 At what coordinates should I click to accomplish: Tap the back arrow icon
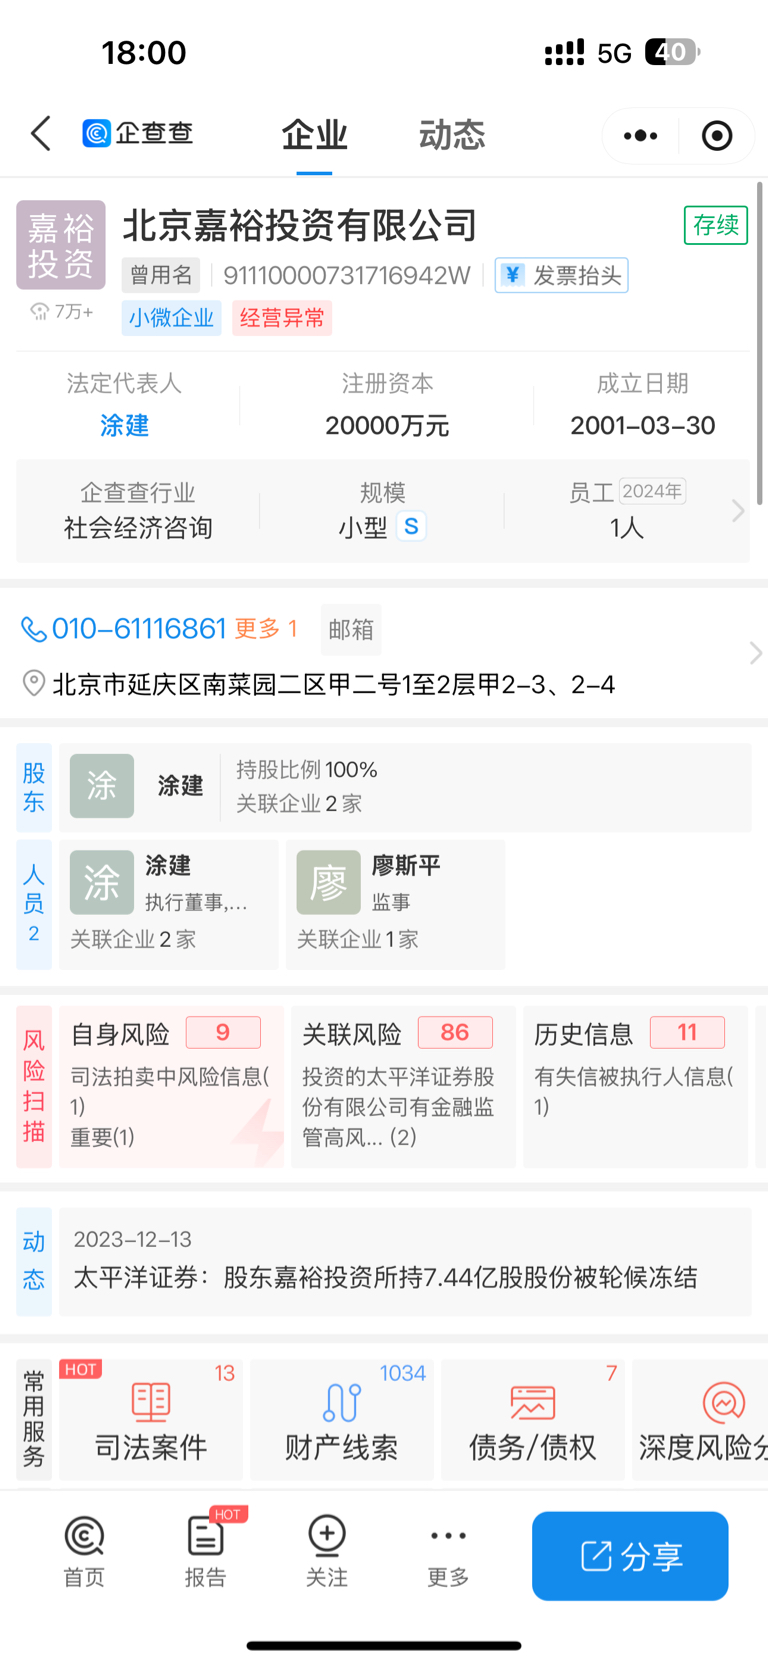(41, 133)
